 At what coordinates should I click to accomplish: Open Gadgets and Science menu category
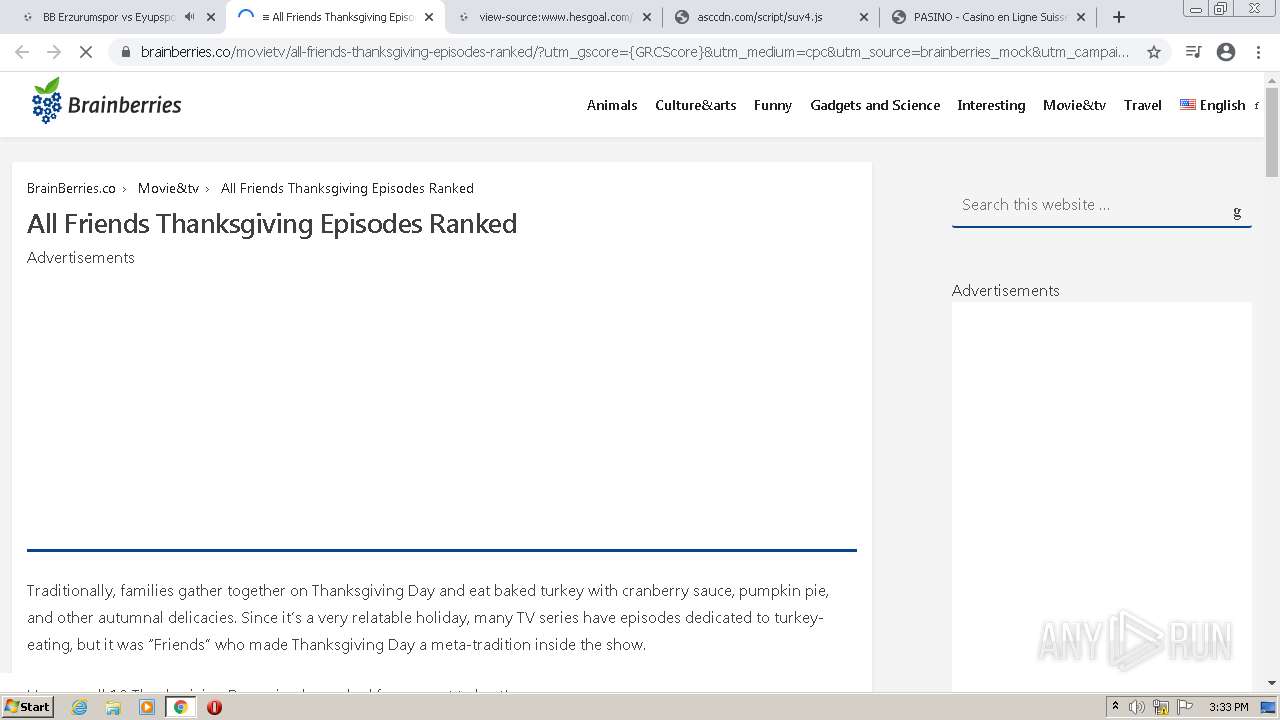875,105
